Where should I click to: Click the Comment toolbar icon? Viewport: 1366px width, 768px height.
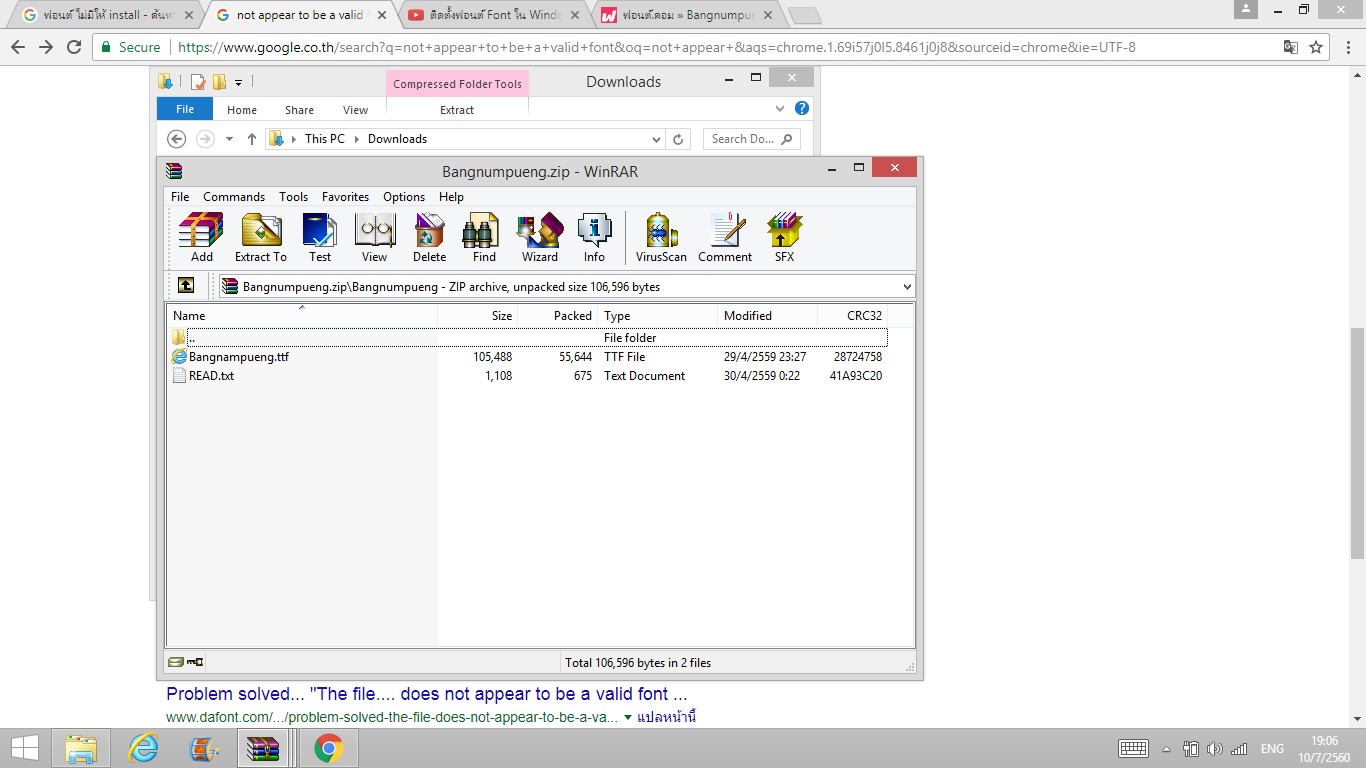pos(725,238)
